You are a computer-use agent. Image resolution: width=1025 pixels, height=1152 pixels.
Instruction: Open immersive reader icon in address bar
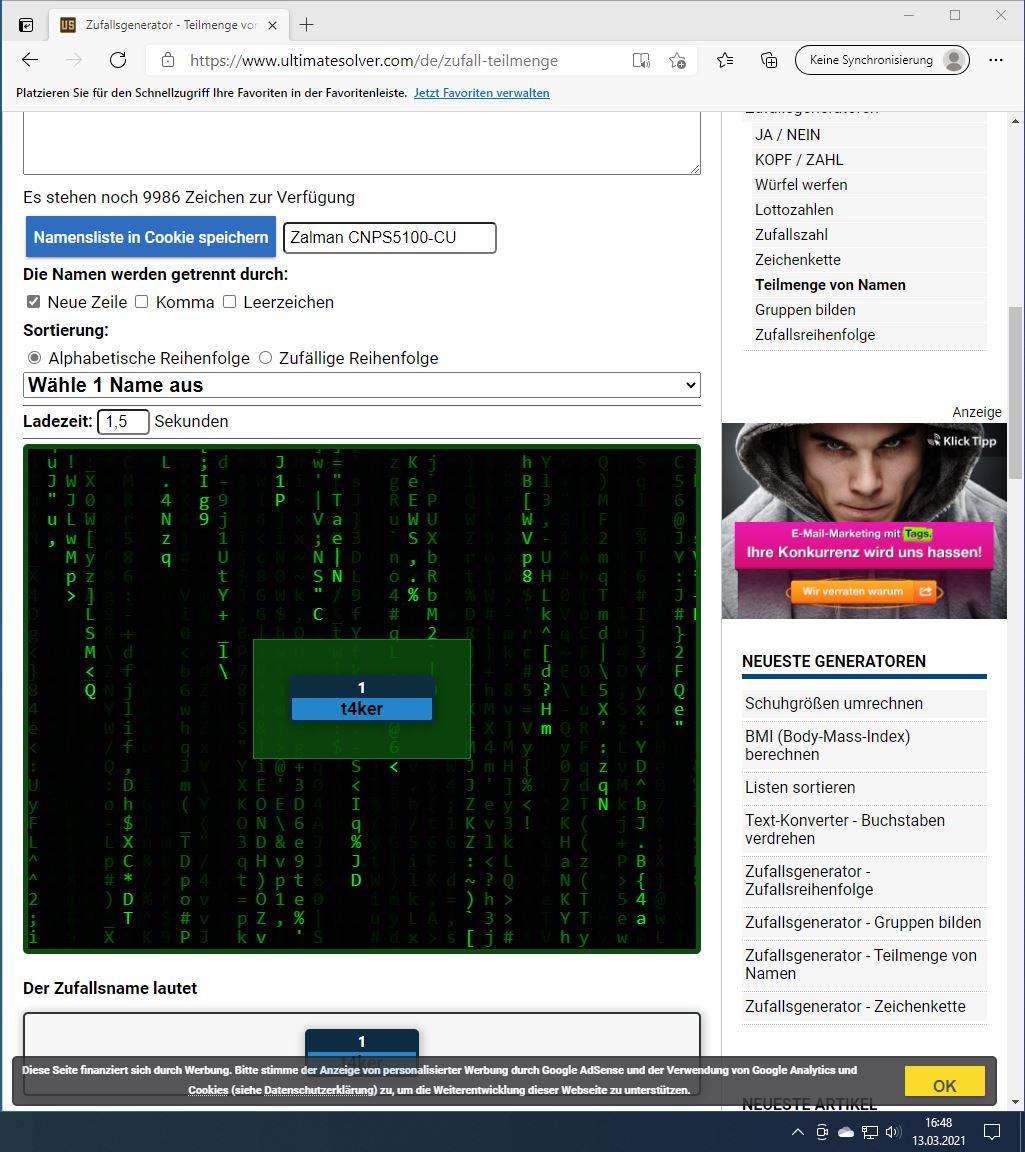[641, 60]
